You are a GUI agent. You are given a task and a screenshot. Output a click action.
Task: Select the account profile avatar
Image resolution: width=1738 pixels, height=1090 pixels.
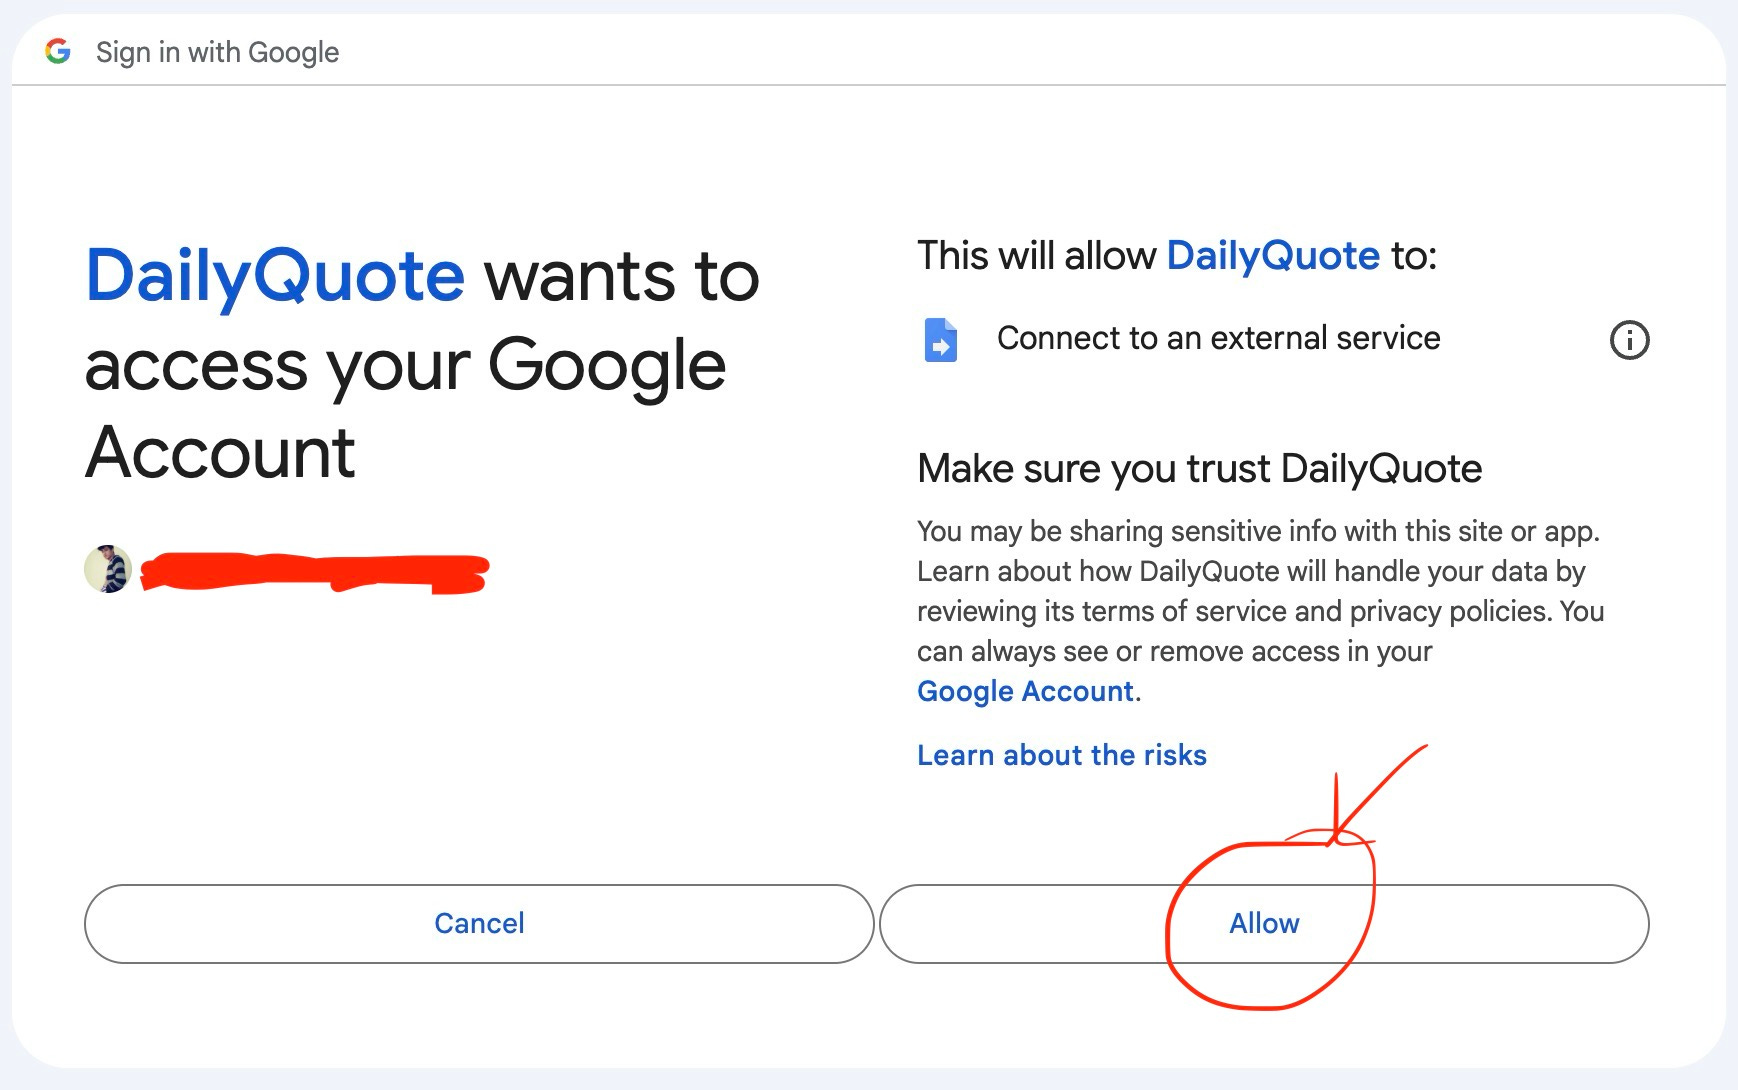click(108, 569)
